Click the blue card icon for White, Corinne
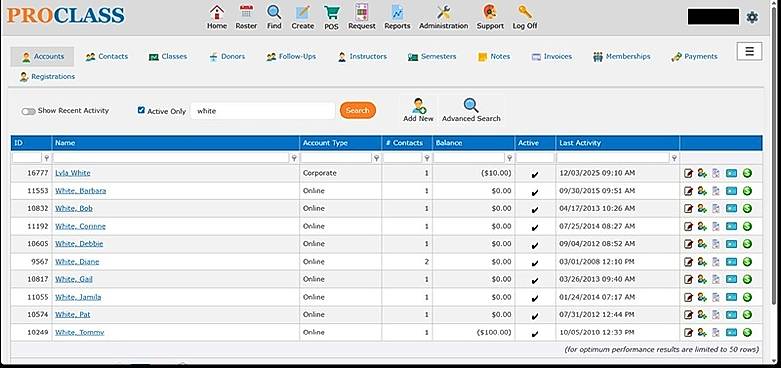The height and width of the screenshot is (368, 781). point(731,226)
